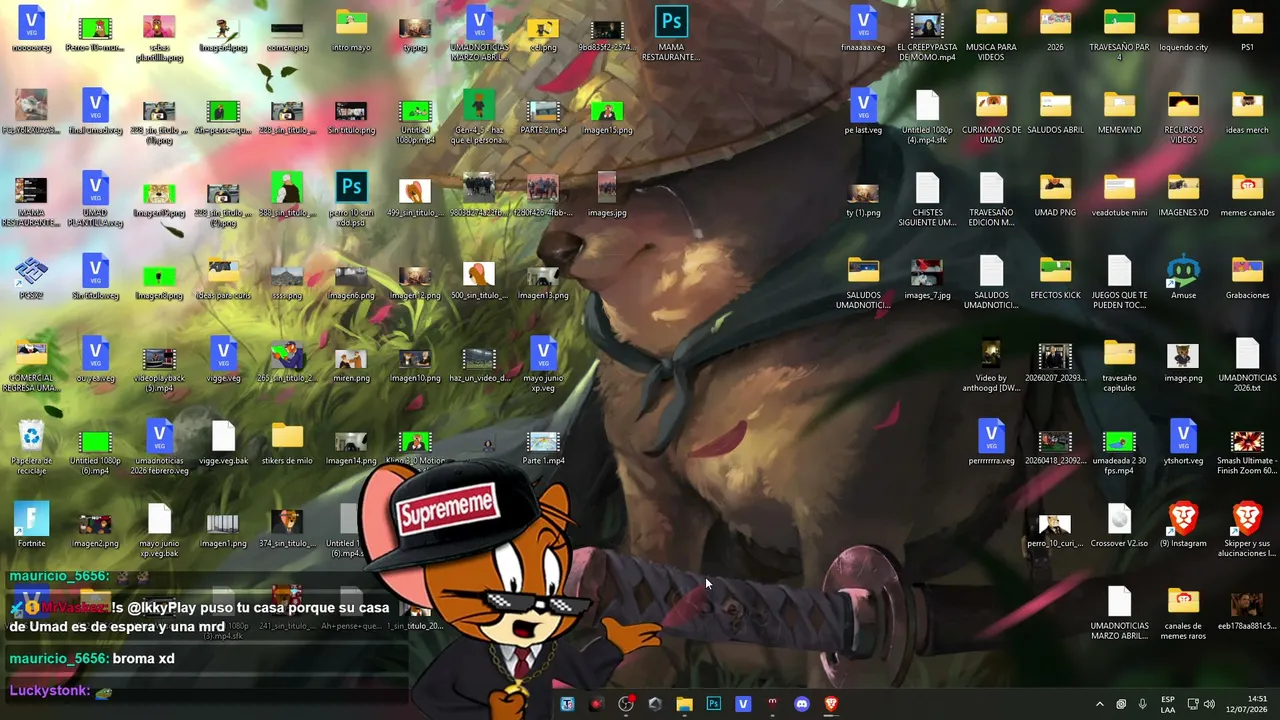Select the EFECTOS KICK folder
The height and width of the screenshot is (720, 1280).
[x=1055, y=277]
